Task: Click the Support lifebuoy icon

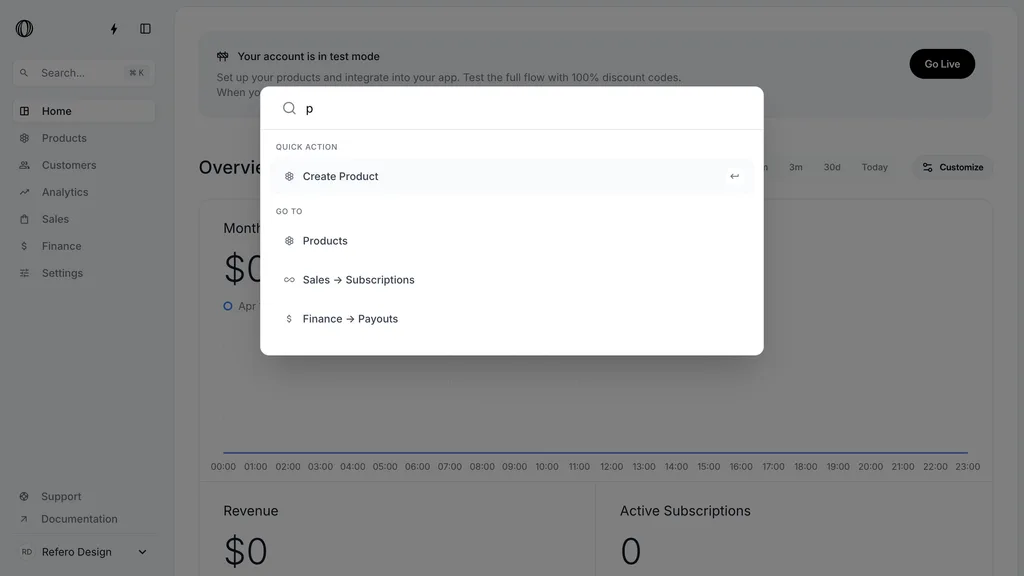Action: pos(24,496)
